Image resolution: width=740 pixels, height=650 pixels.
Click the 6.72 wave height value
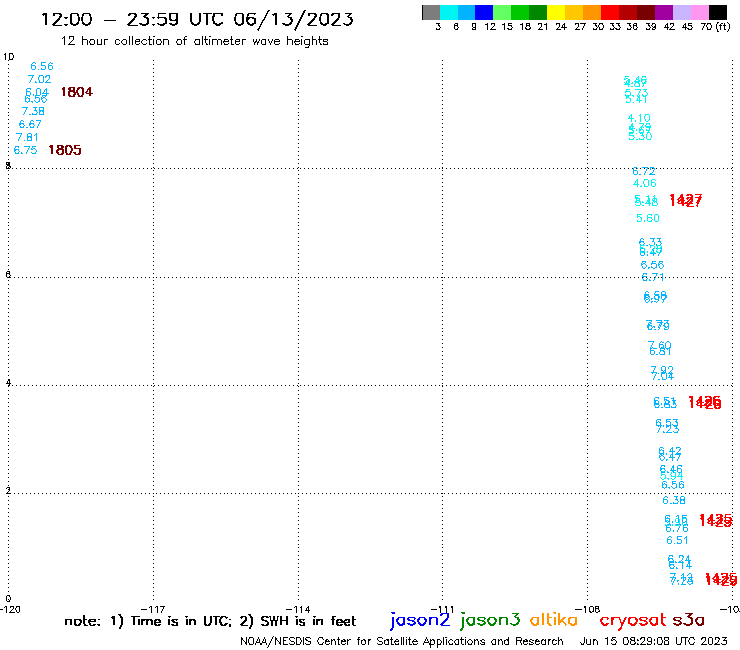[x=644, y=171]
